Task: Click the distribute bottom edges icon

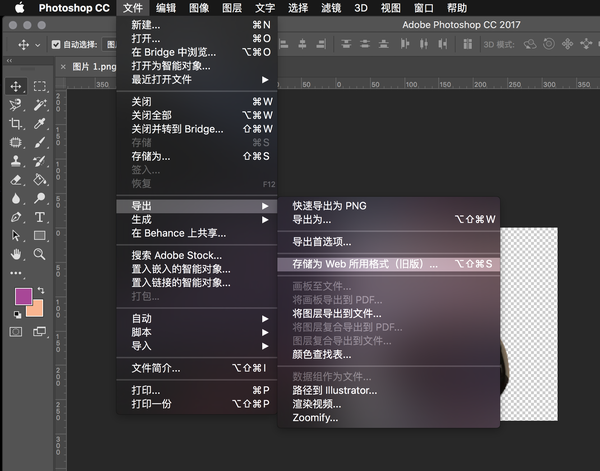Action: (x=384, y=44)
